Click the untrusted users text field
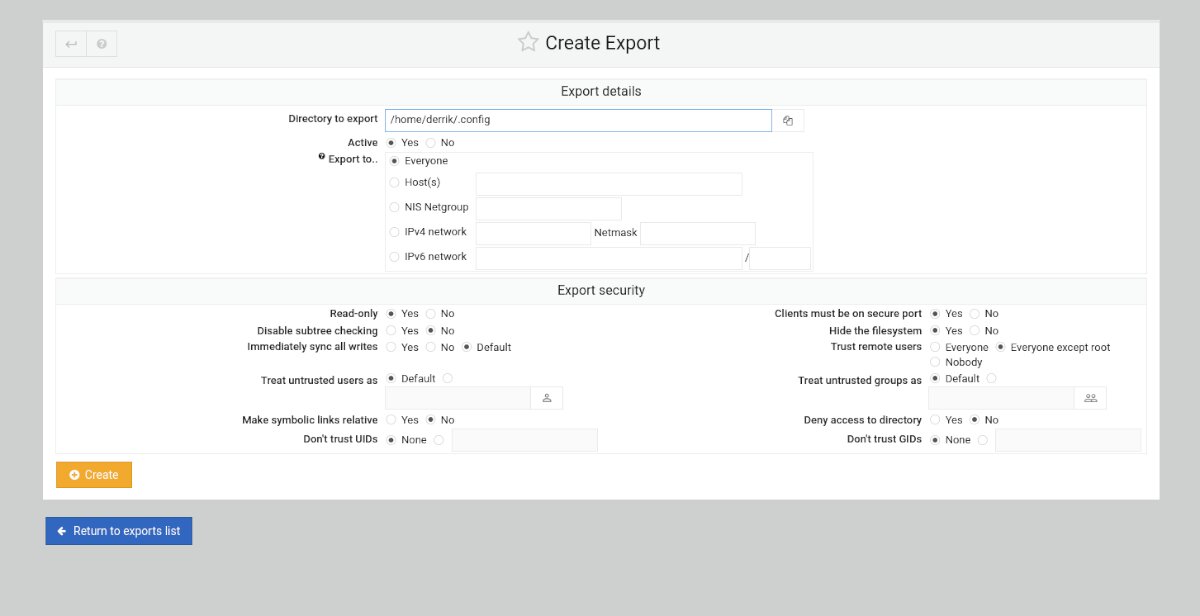Image resolution: width=1200 pixels, height=616 pixels. tap(458, 398)
